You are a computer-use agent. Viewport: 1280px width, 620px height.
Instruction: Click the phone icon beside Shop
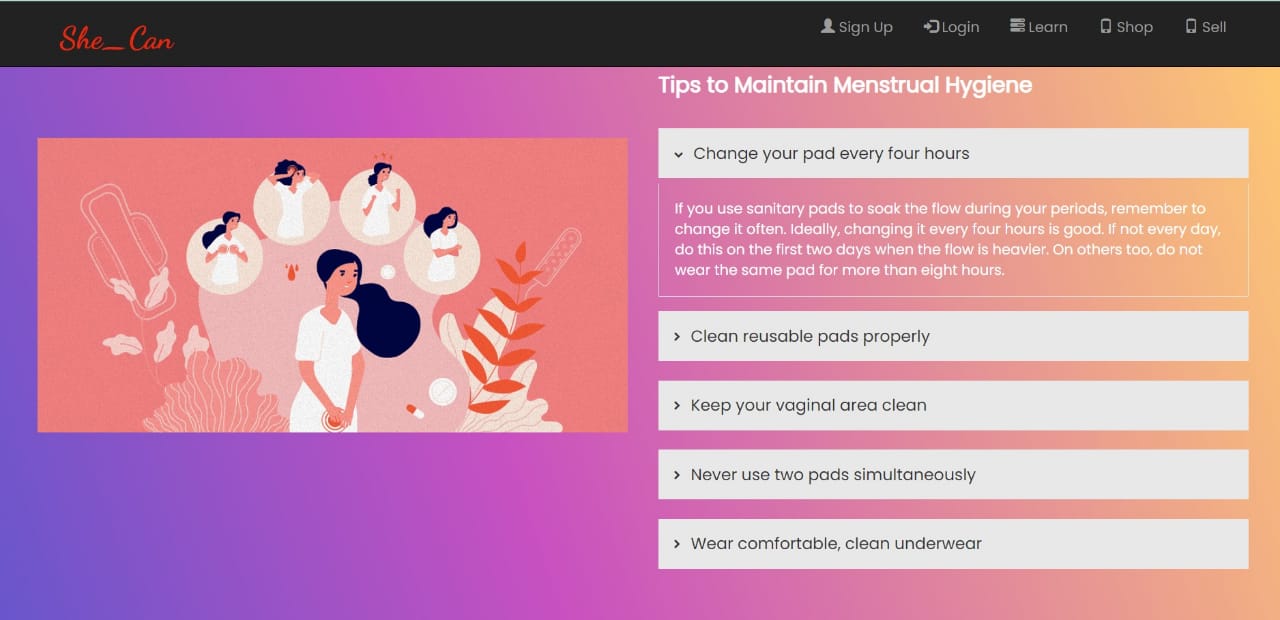(1105, 26)
